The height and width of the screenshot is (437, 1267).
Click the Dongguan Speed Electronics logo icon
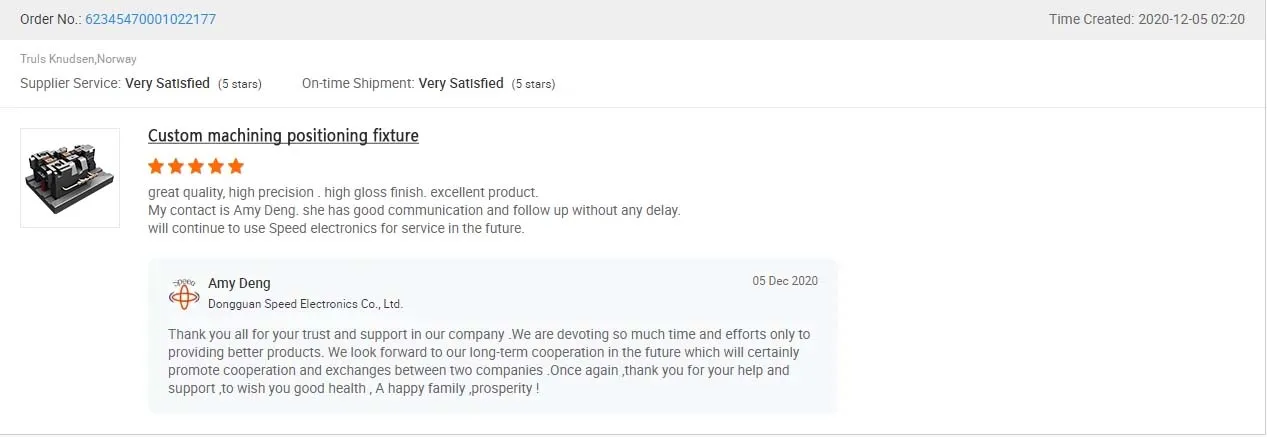coord(184,293)
